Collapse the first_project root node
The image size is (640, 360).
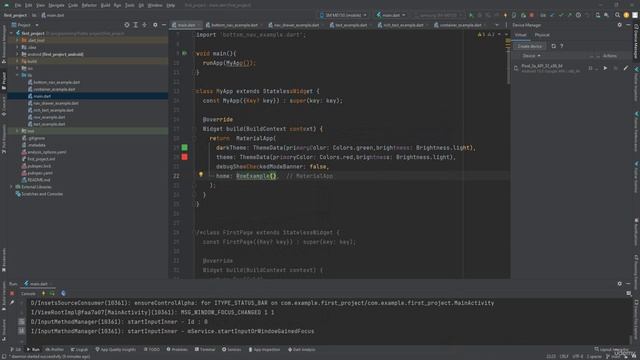click(x=11, y=33)
